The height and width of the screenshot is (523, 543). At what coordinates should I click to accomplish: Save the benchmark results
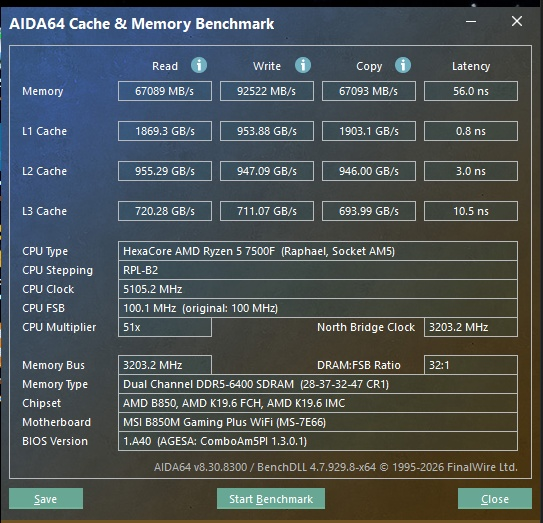click(46, 499)
